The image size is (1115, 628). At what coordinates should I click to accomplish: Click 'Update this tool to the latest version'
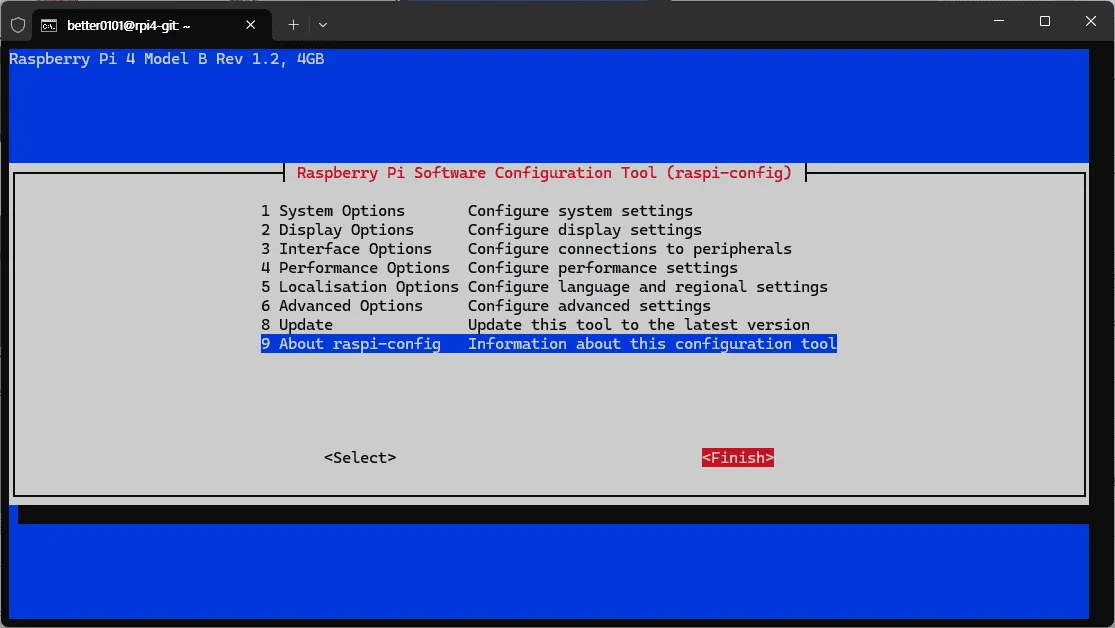639,325
